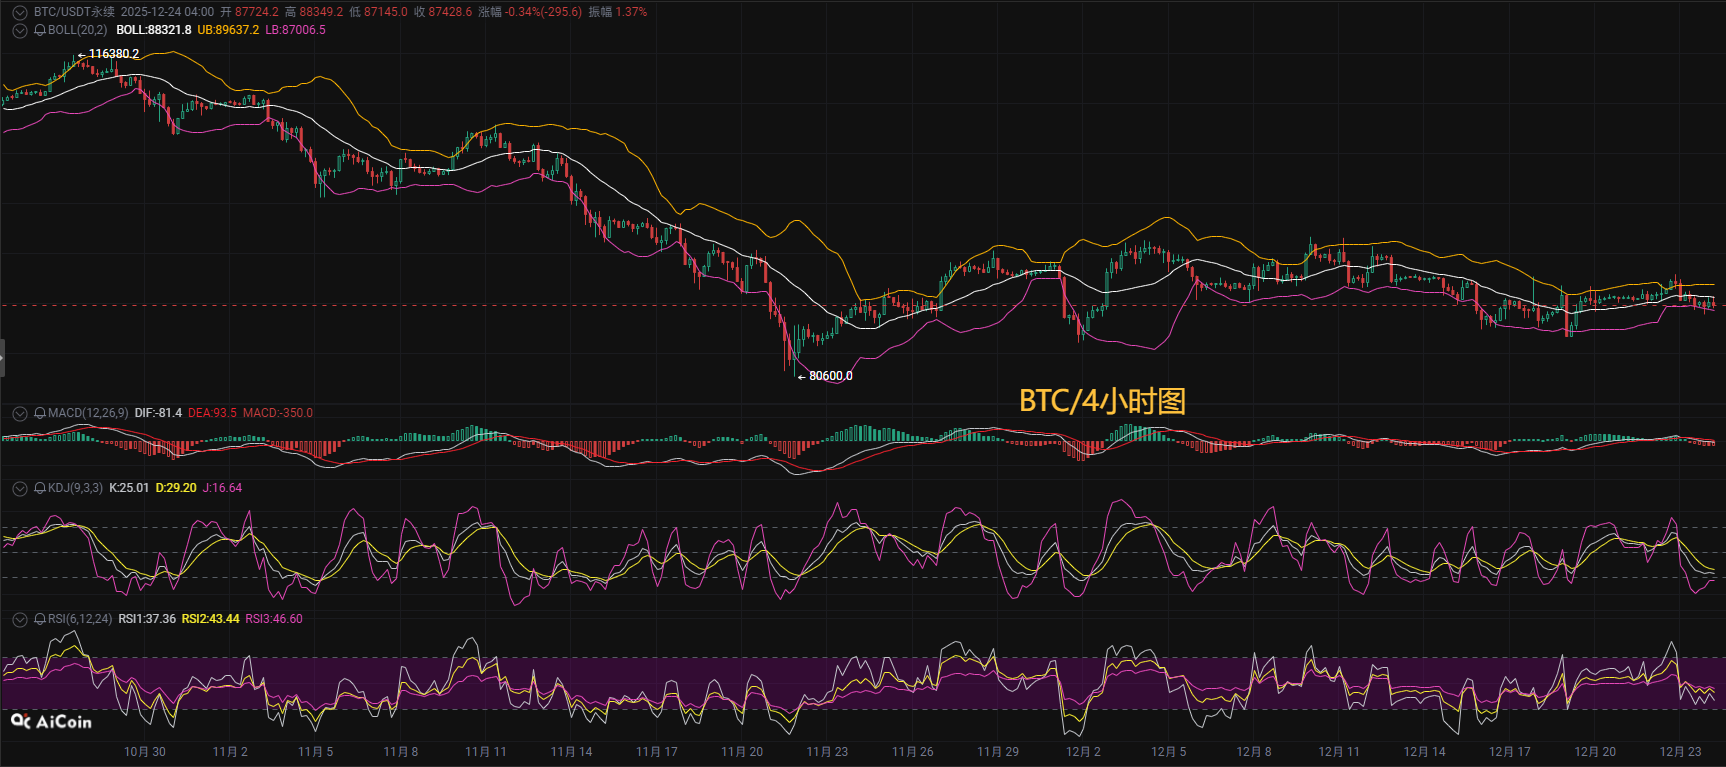
Task: Click the AiCoin logo watermark
Action: 51,721
